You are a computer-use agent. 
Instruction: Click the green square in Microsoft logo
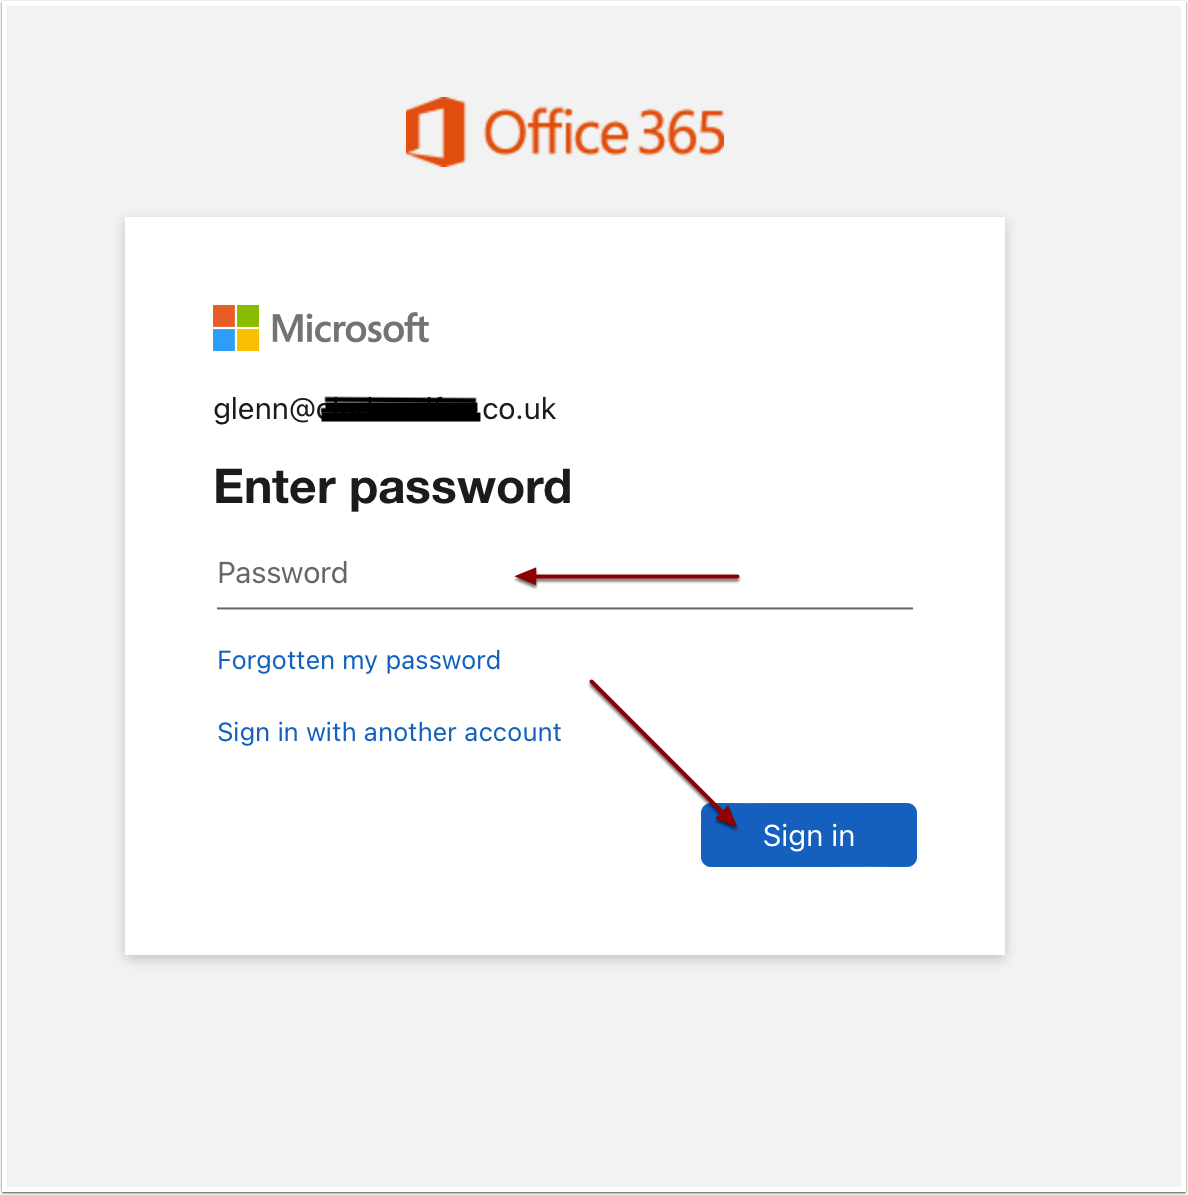(x=248, y=316)
